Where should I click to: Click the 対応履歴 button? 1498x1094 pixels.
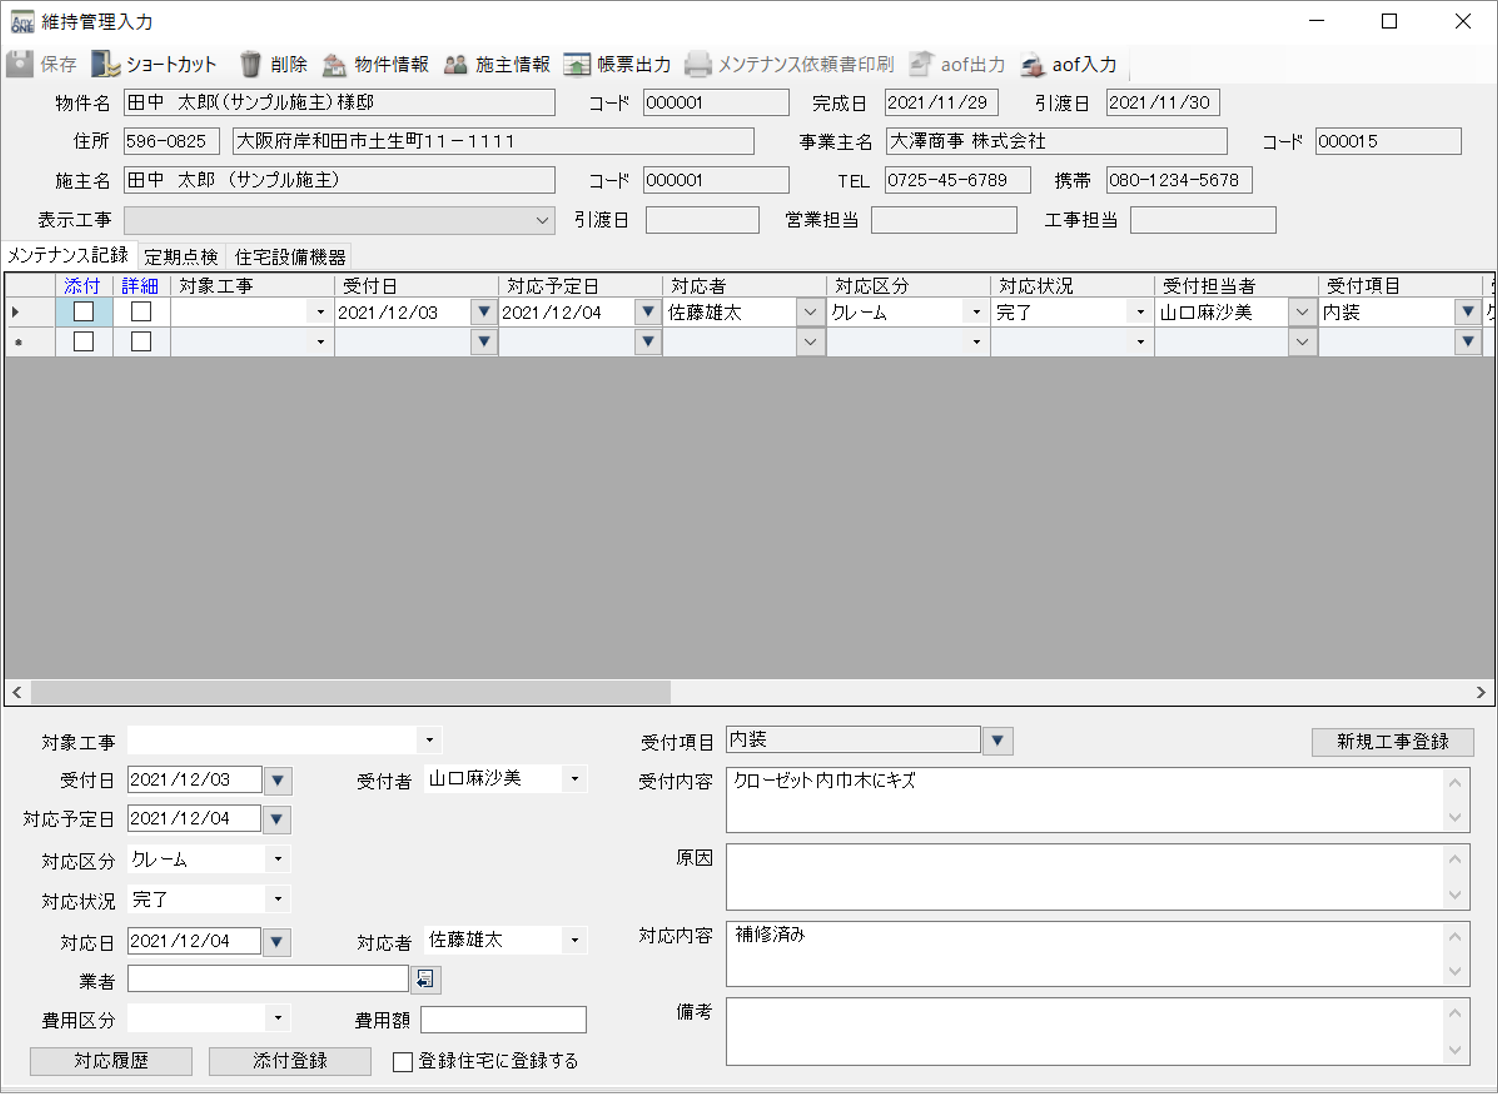click(111, 1061)
